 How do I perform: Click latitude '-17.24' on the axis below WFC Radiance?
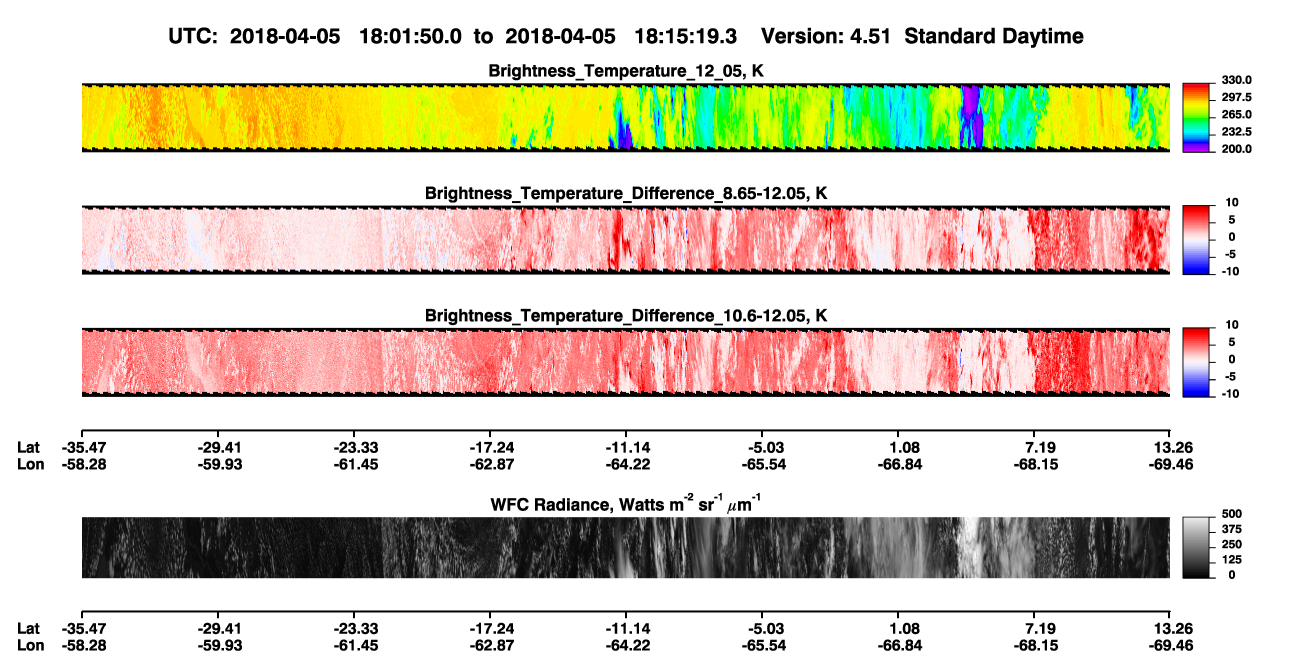[x=490, y=628]
